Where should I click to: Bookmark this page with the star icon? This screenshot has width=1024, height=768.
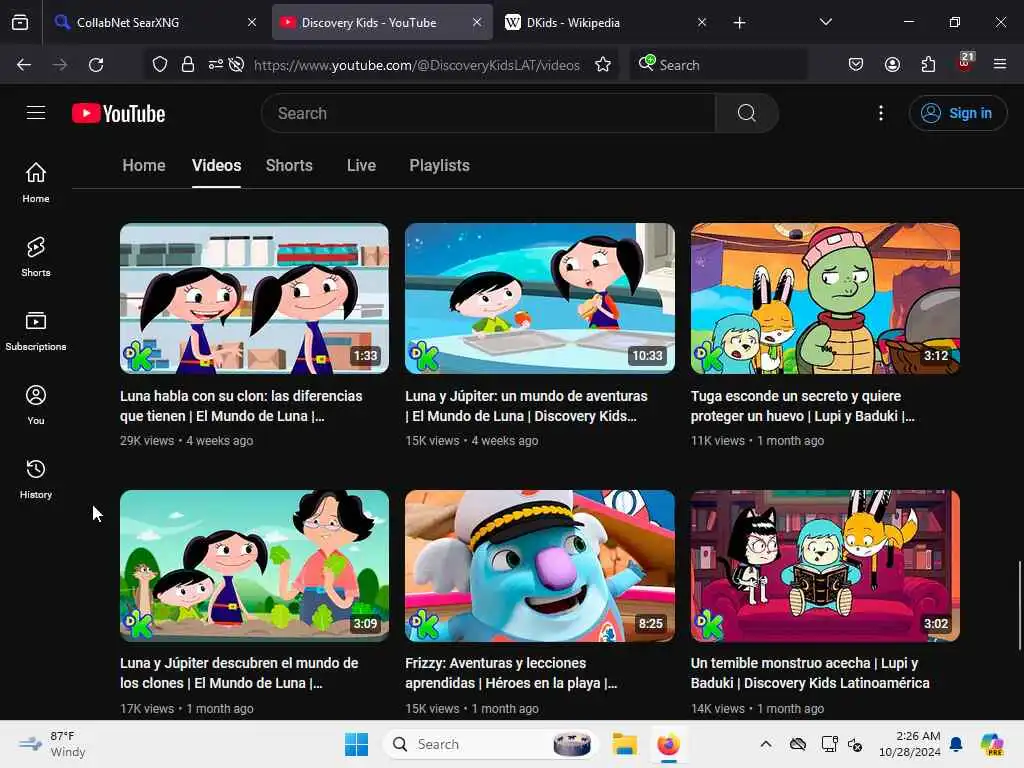coord(603,65)
